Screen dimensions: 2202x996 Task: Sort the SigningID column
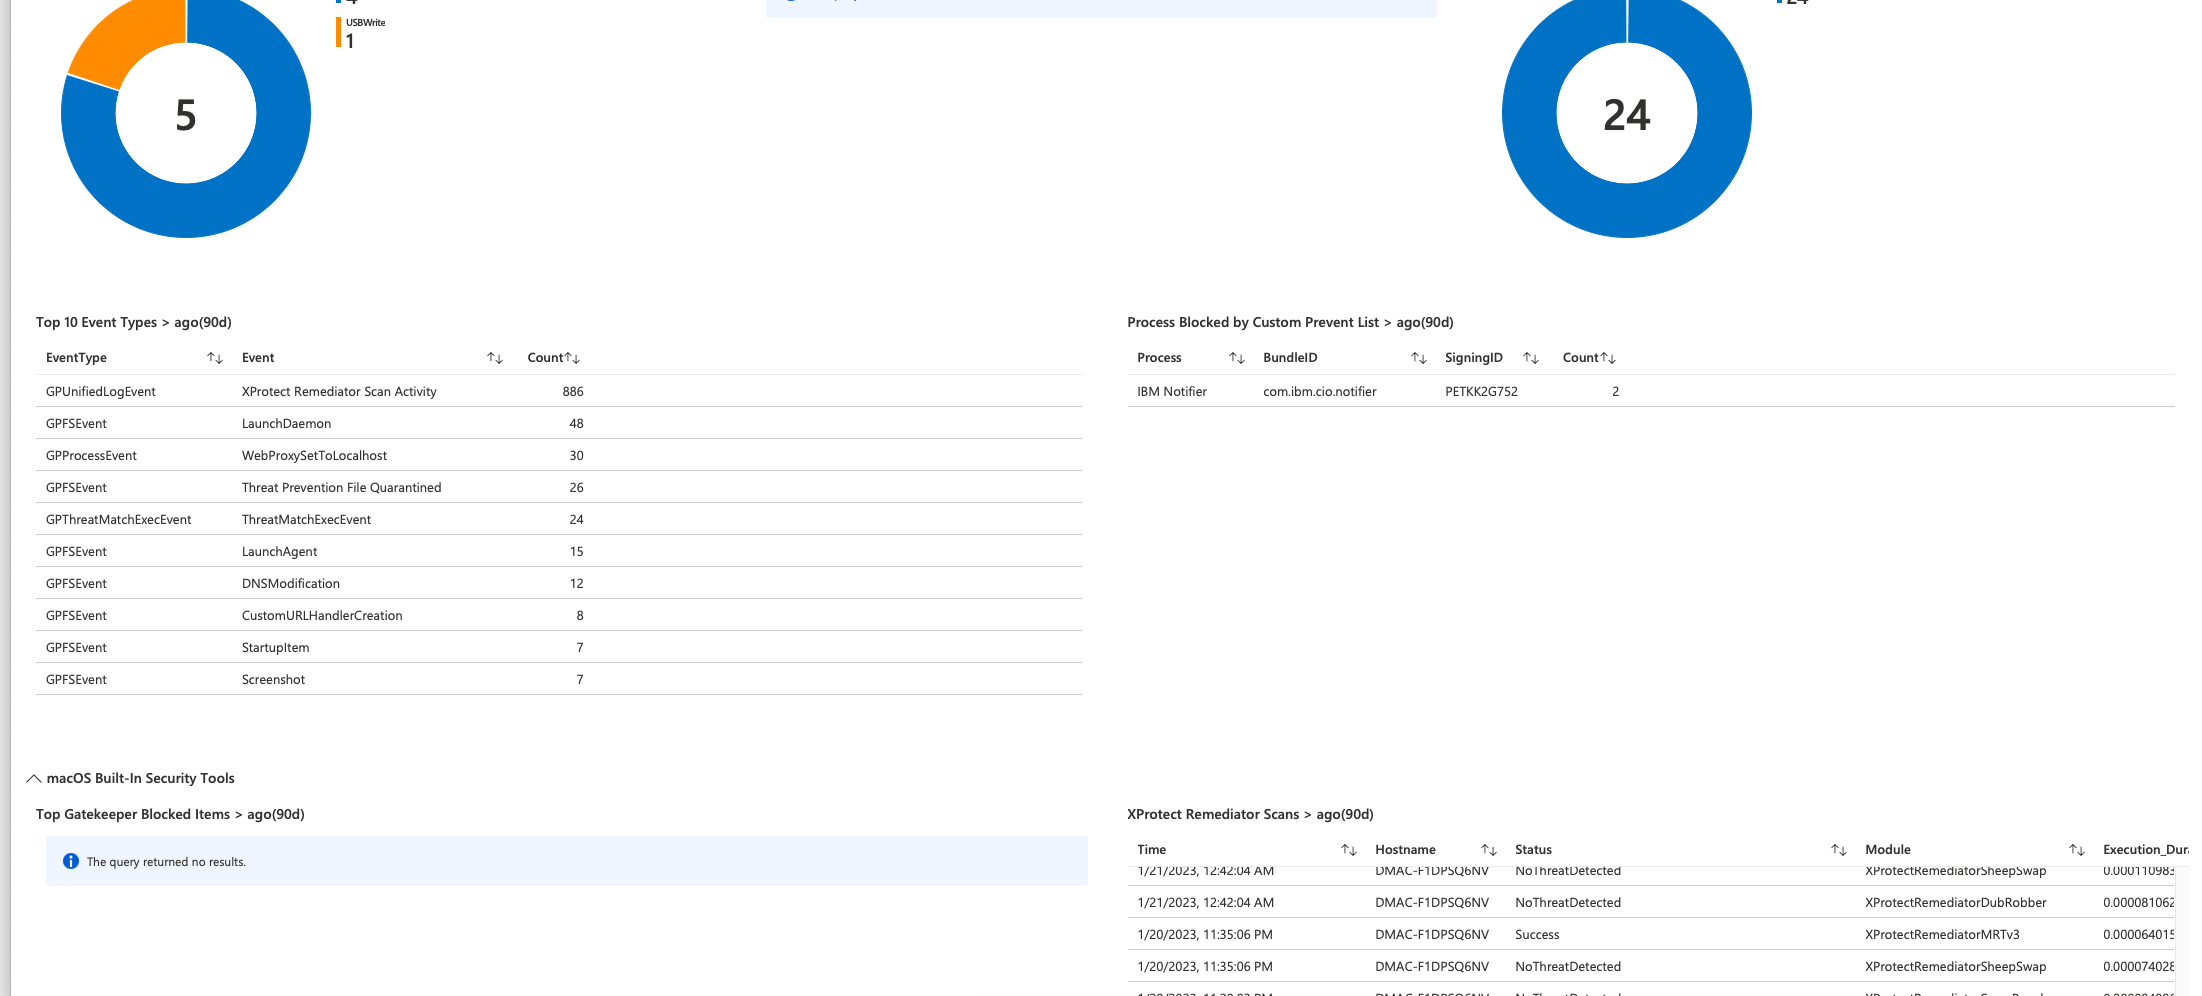(1531, 357)
